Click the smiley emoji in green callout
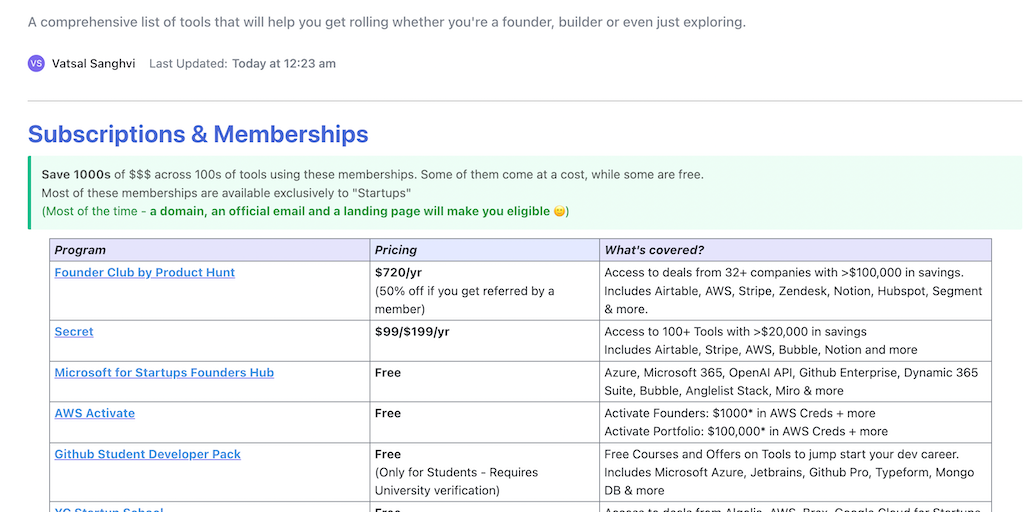 560,212
